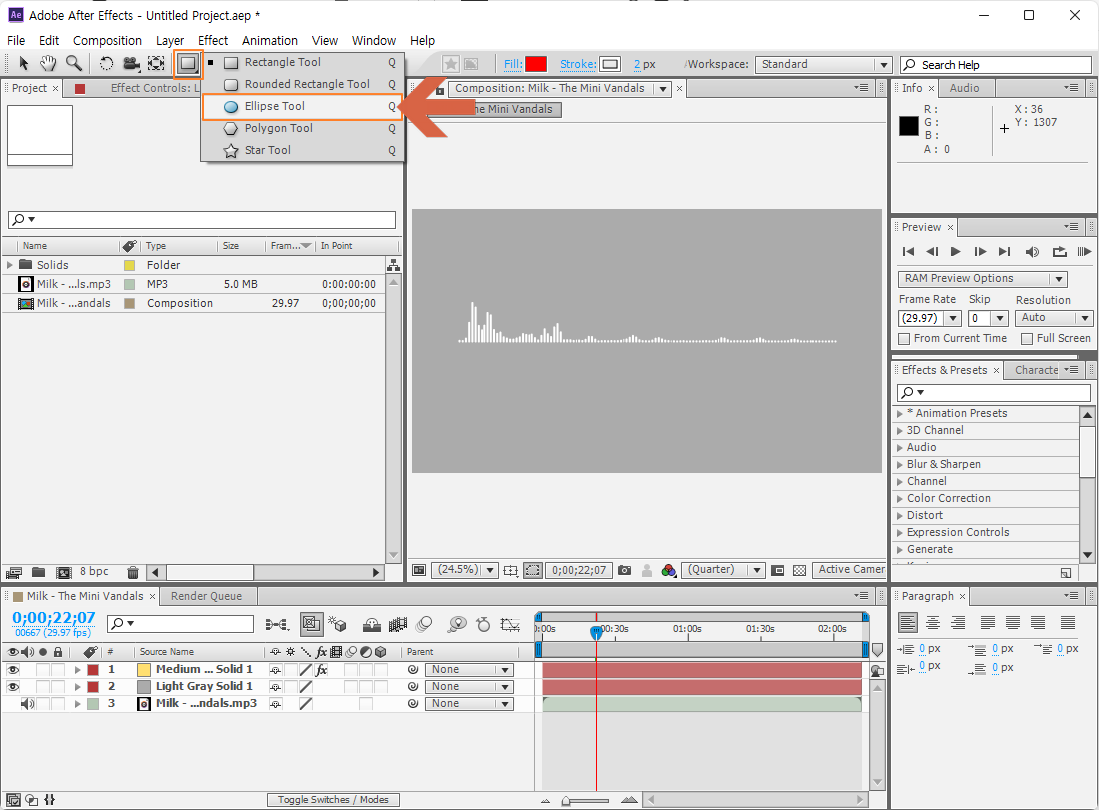1099x810 pixels.
Task: Open the Resolution Auto dropdown
Action: click(1054, 318)
